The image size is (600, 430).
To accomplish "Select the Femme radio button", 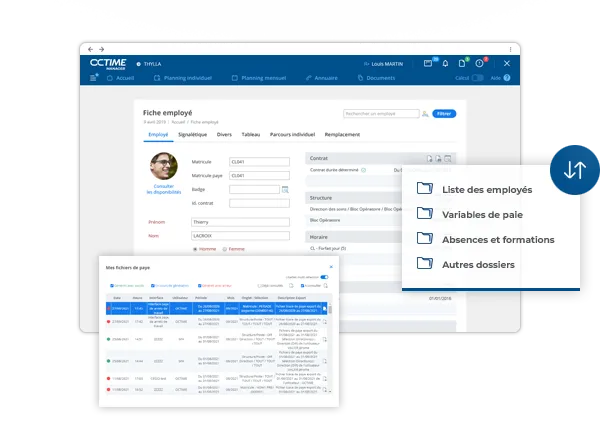I will point(225,249).
